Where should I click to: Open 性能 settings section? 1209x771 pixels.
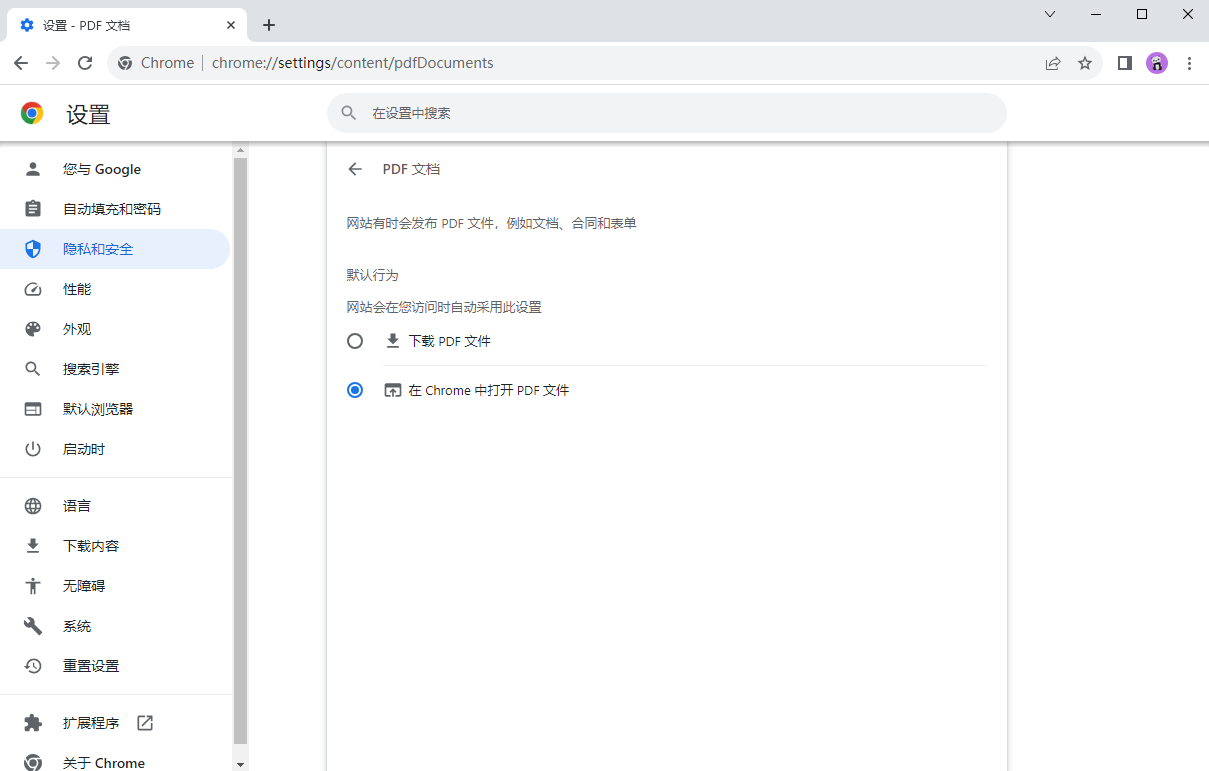tap(115, 289)
